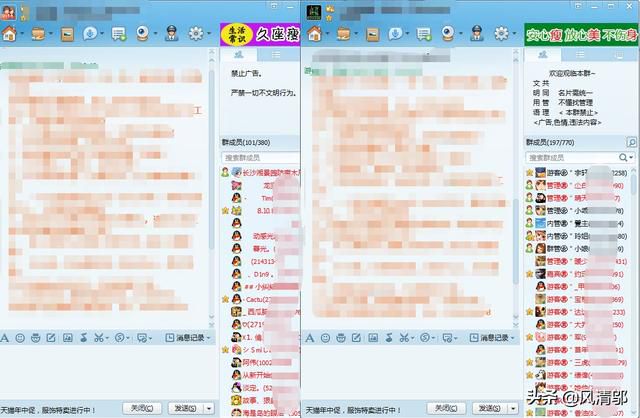Start a video chat in the left window
640x418 pixels.
[142, 34]
